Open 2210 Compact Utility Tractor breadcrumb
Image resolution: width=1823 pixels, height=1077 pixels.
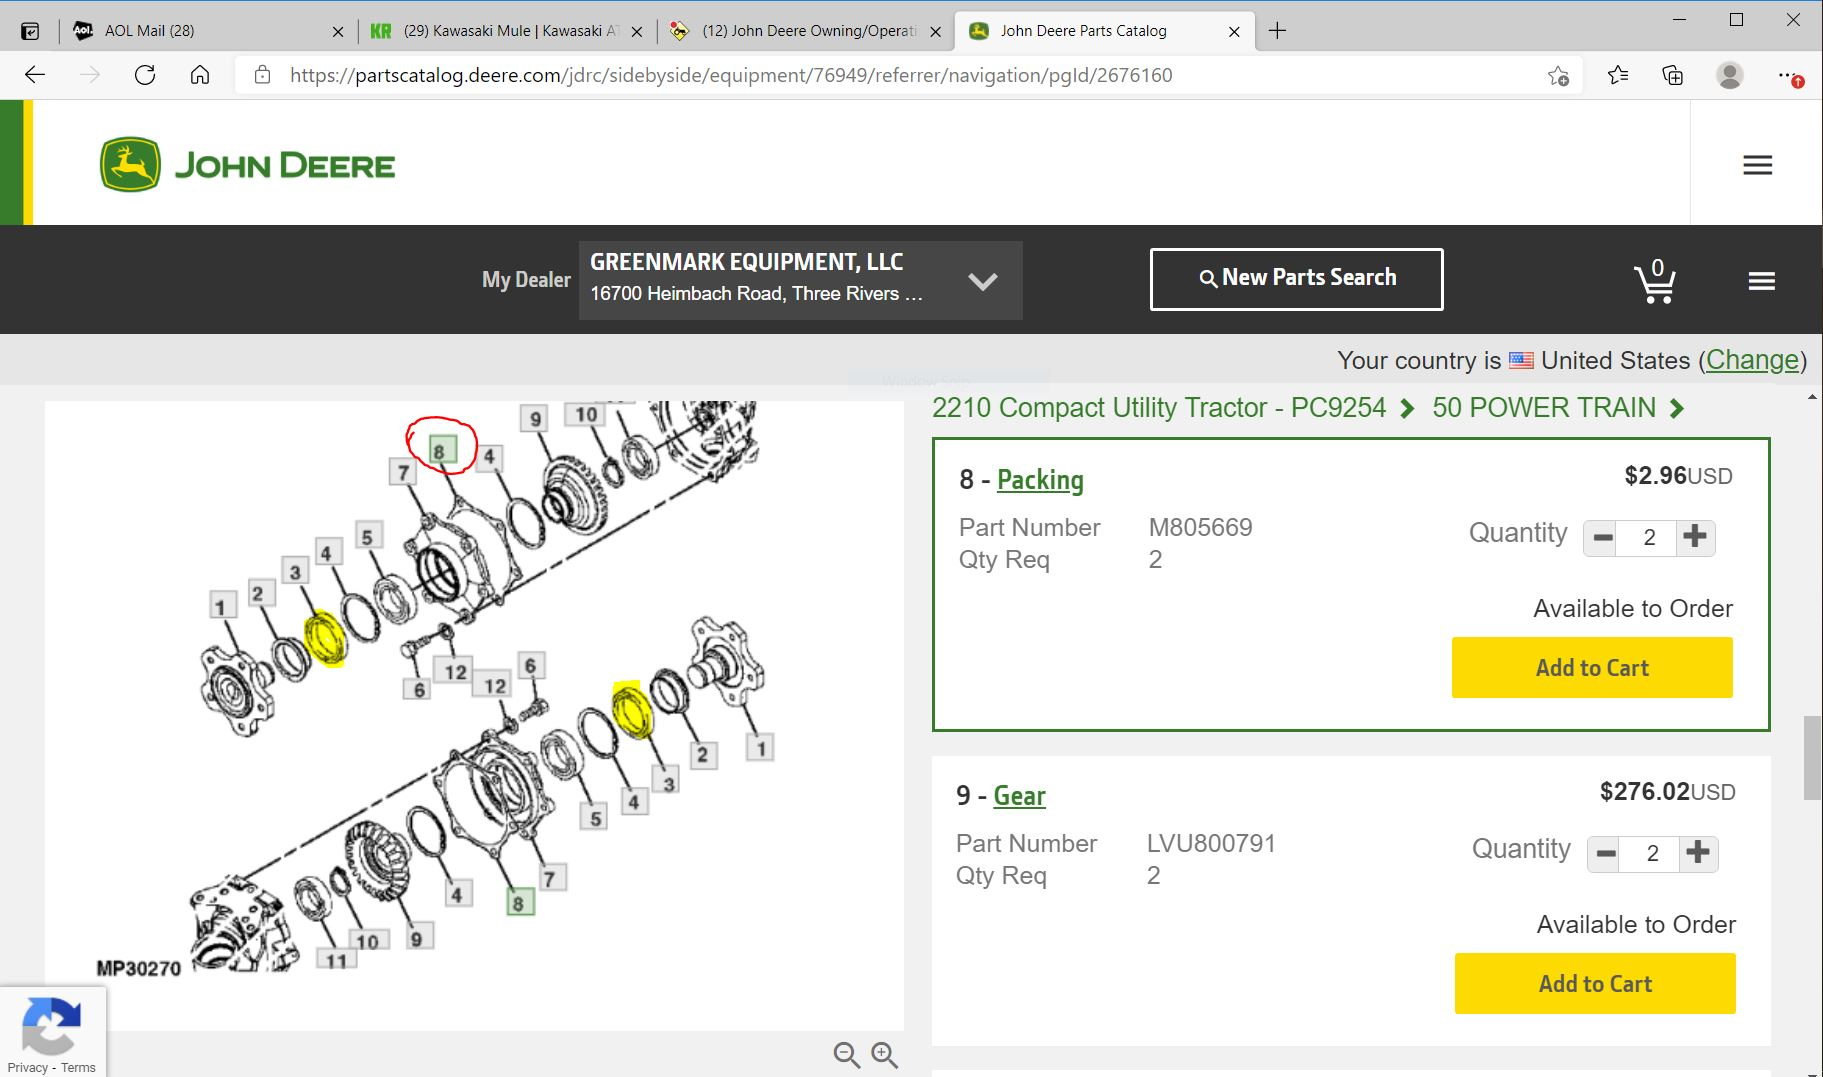coord(1159,408)
